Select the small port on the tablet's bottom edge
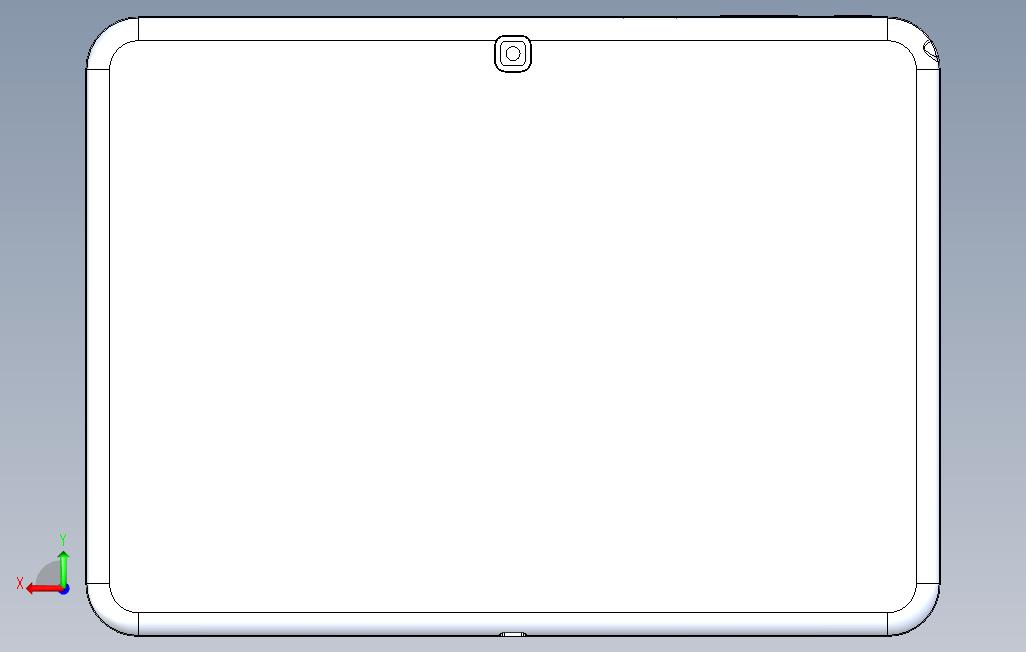Viewport: 1026px width, 652px height. (513, 634)
